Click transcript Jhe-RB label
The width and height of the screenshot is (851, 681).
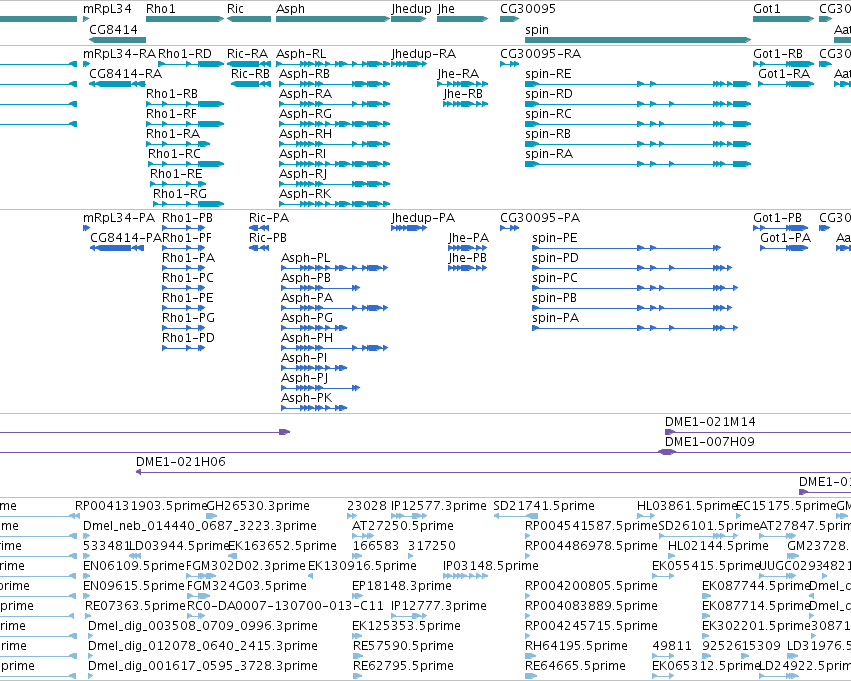click(463, 94)
